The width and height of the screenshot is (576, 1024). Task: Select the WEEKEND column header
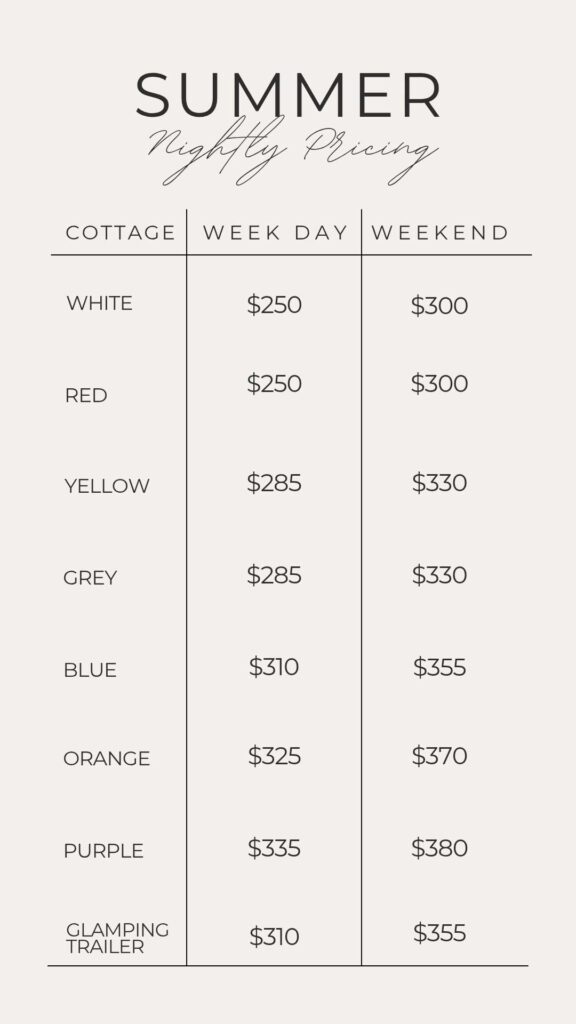point(440,232)
